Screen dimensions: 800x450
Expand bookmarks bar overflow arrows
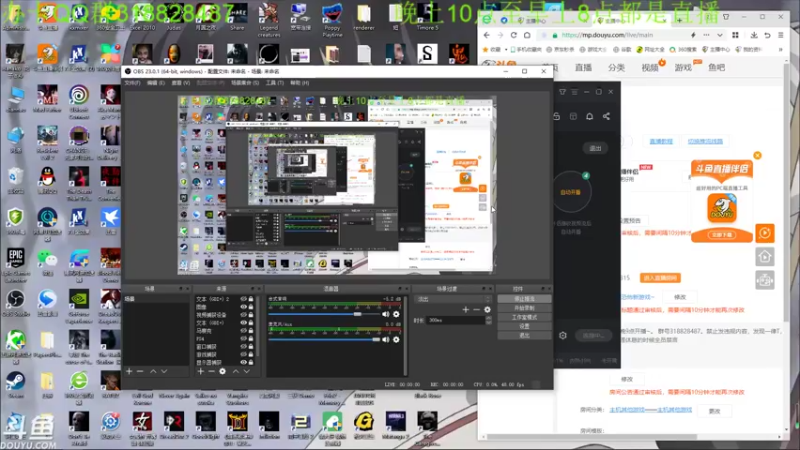pyautogui.click(x=780, y=49)
